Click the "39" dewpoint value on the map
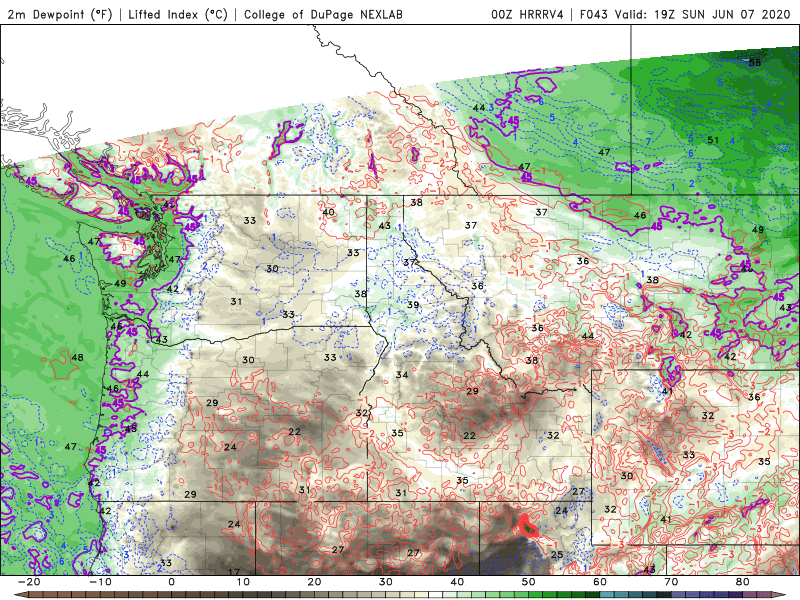The height and width of the screenshot is (600, 800). coord(413,305)
